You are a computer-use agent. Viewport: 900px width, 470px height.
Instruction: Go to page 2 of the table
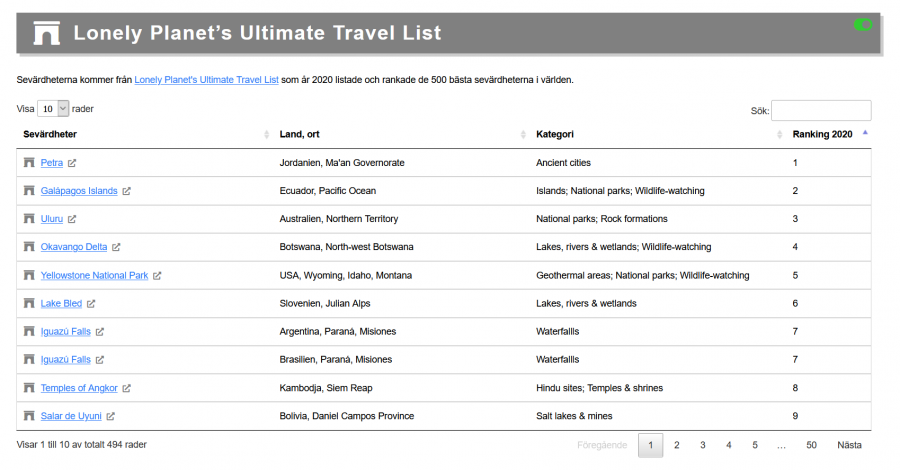click(x=677, y=445)
